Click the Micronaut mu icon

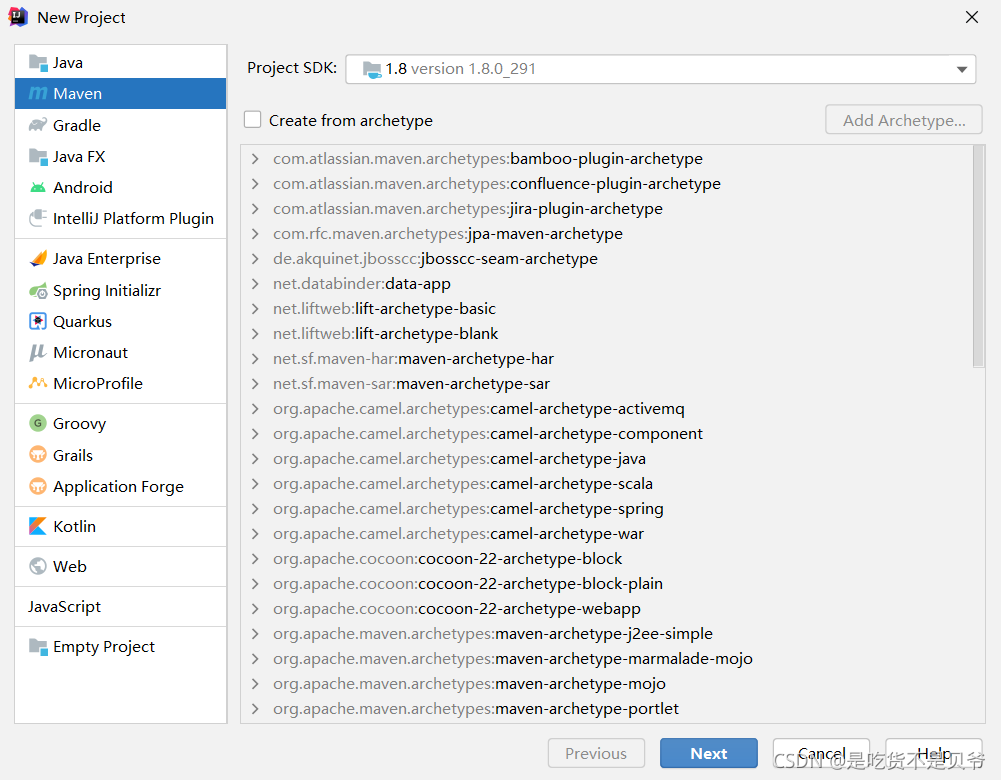coord(38,352)
